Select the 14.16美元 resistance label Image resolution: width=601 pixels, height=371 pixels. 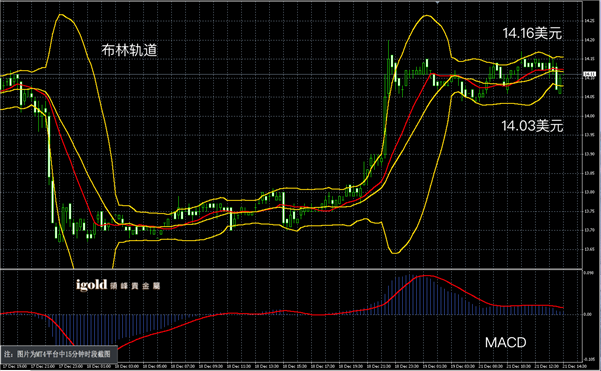[x=532, y=33]
